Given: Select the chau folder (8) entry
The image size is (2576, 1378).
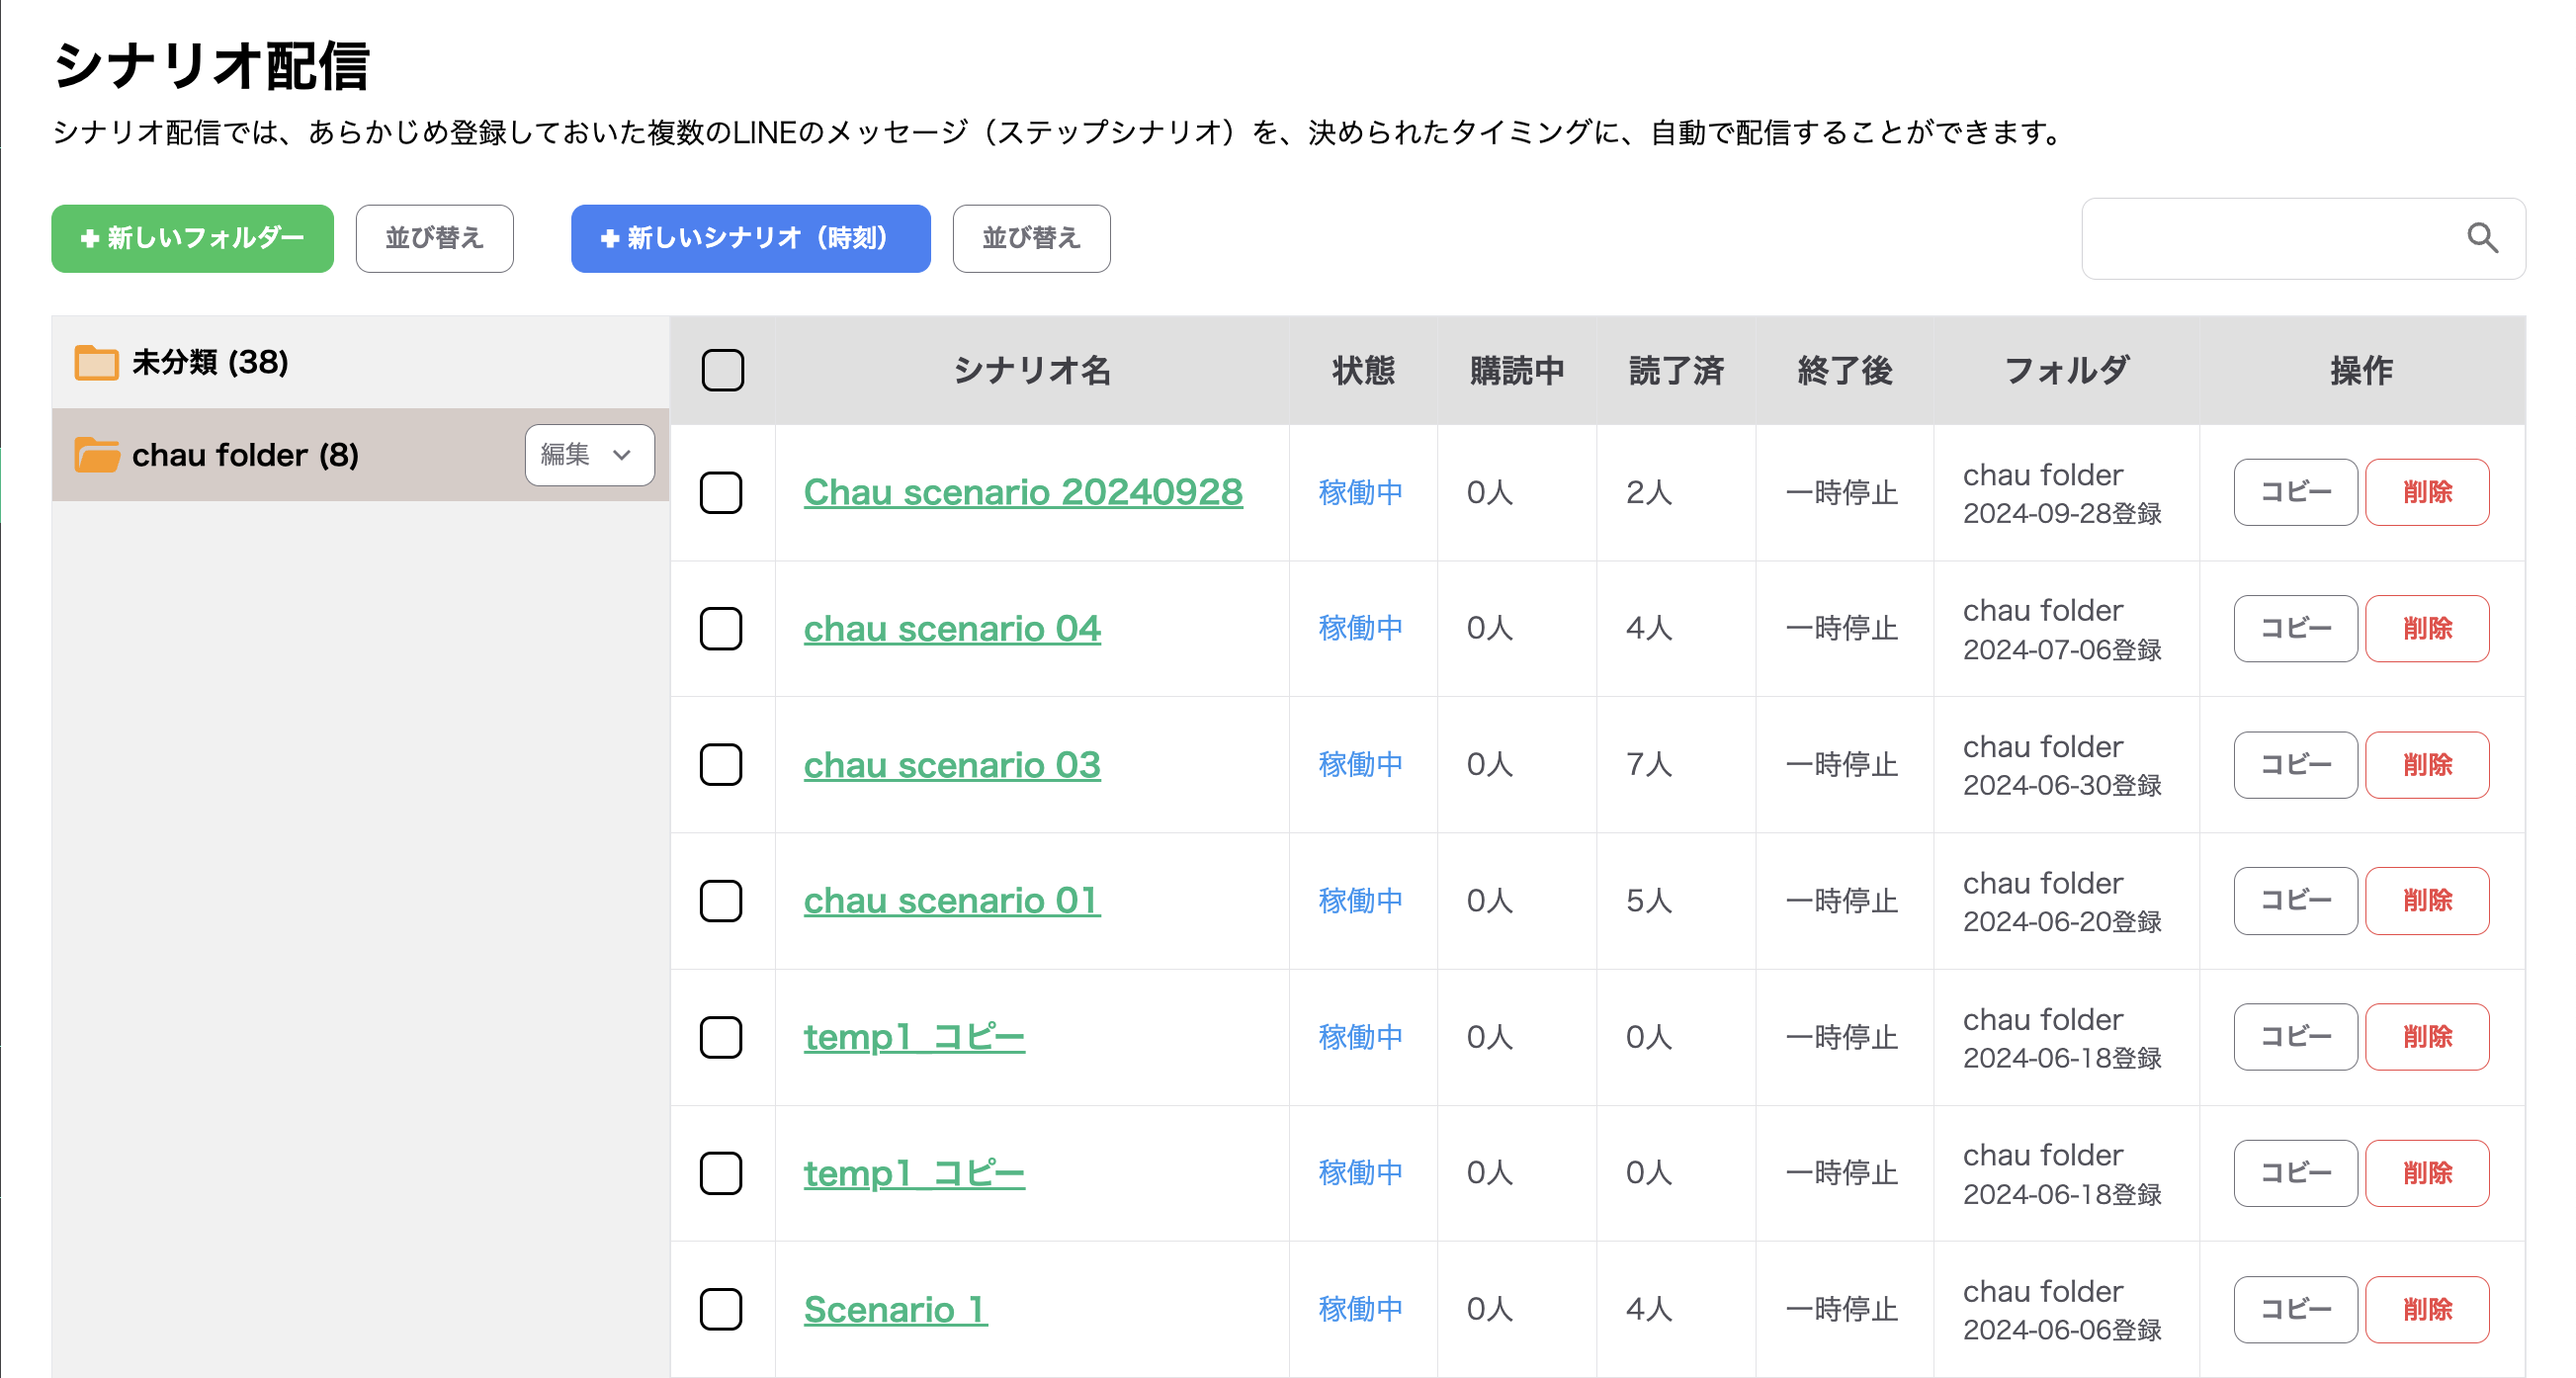Looking at the screenshot, I should [x=360, y=455].
